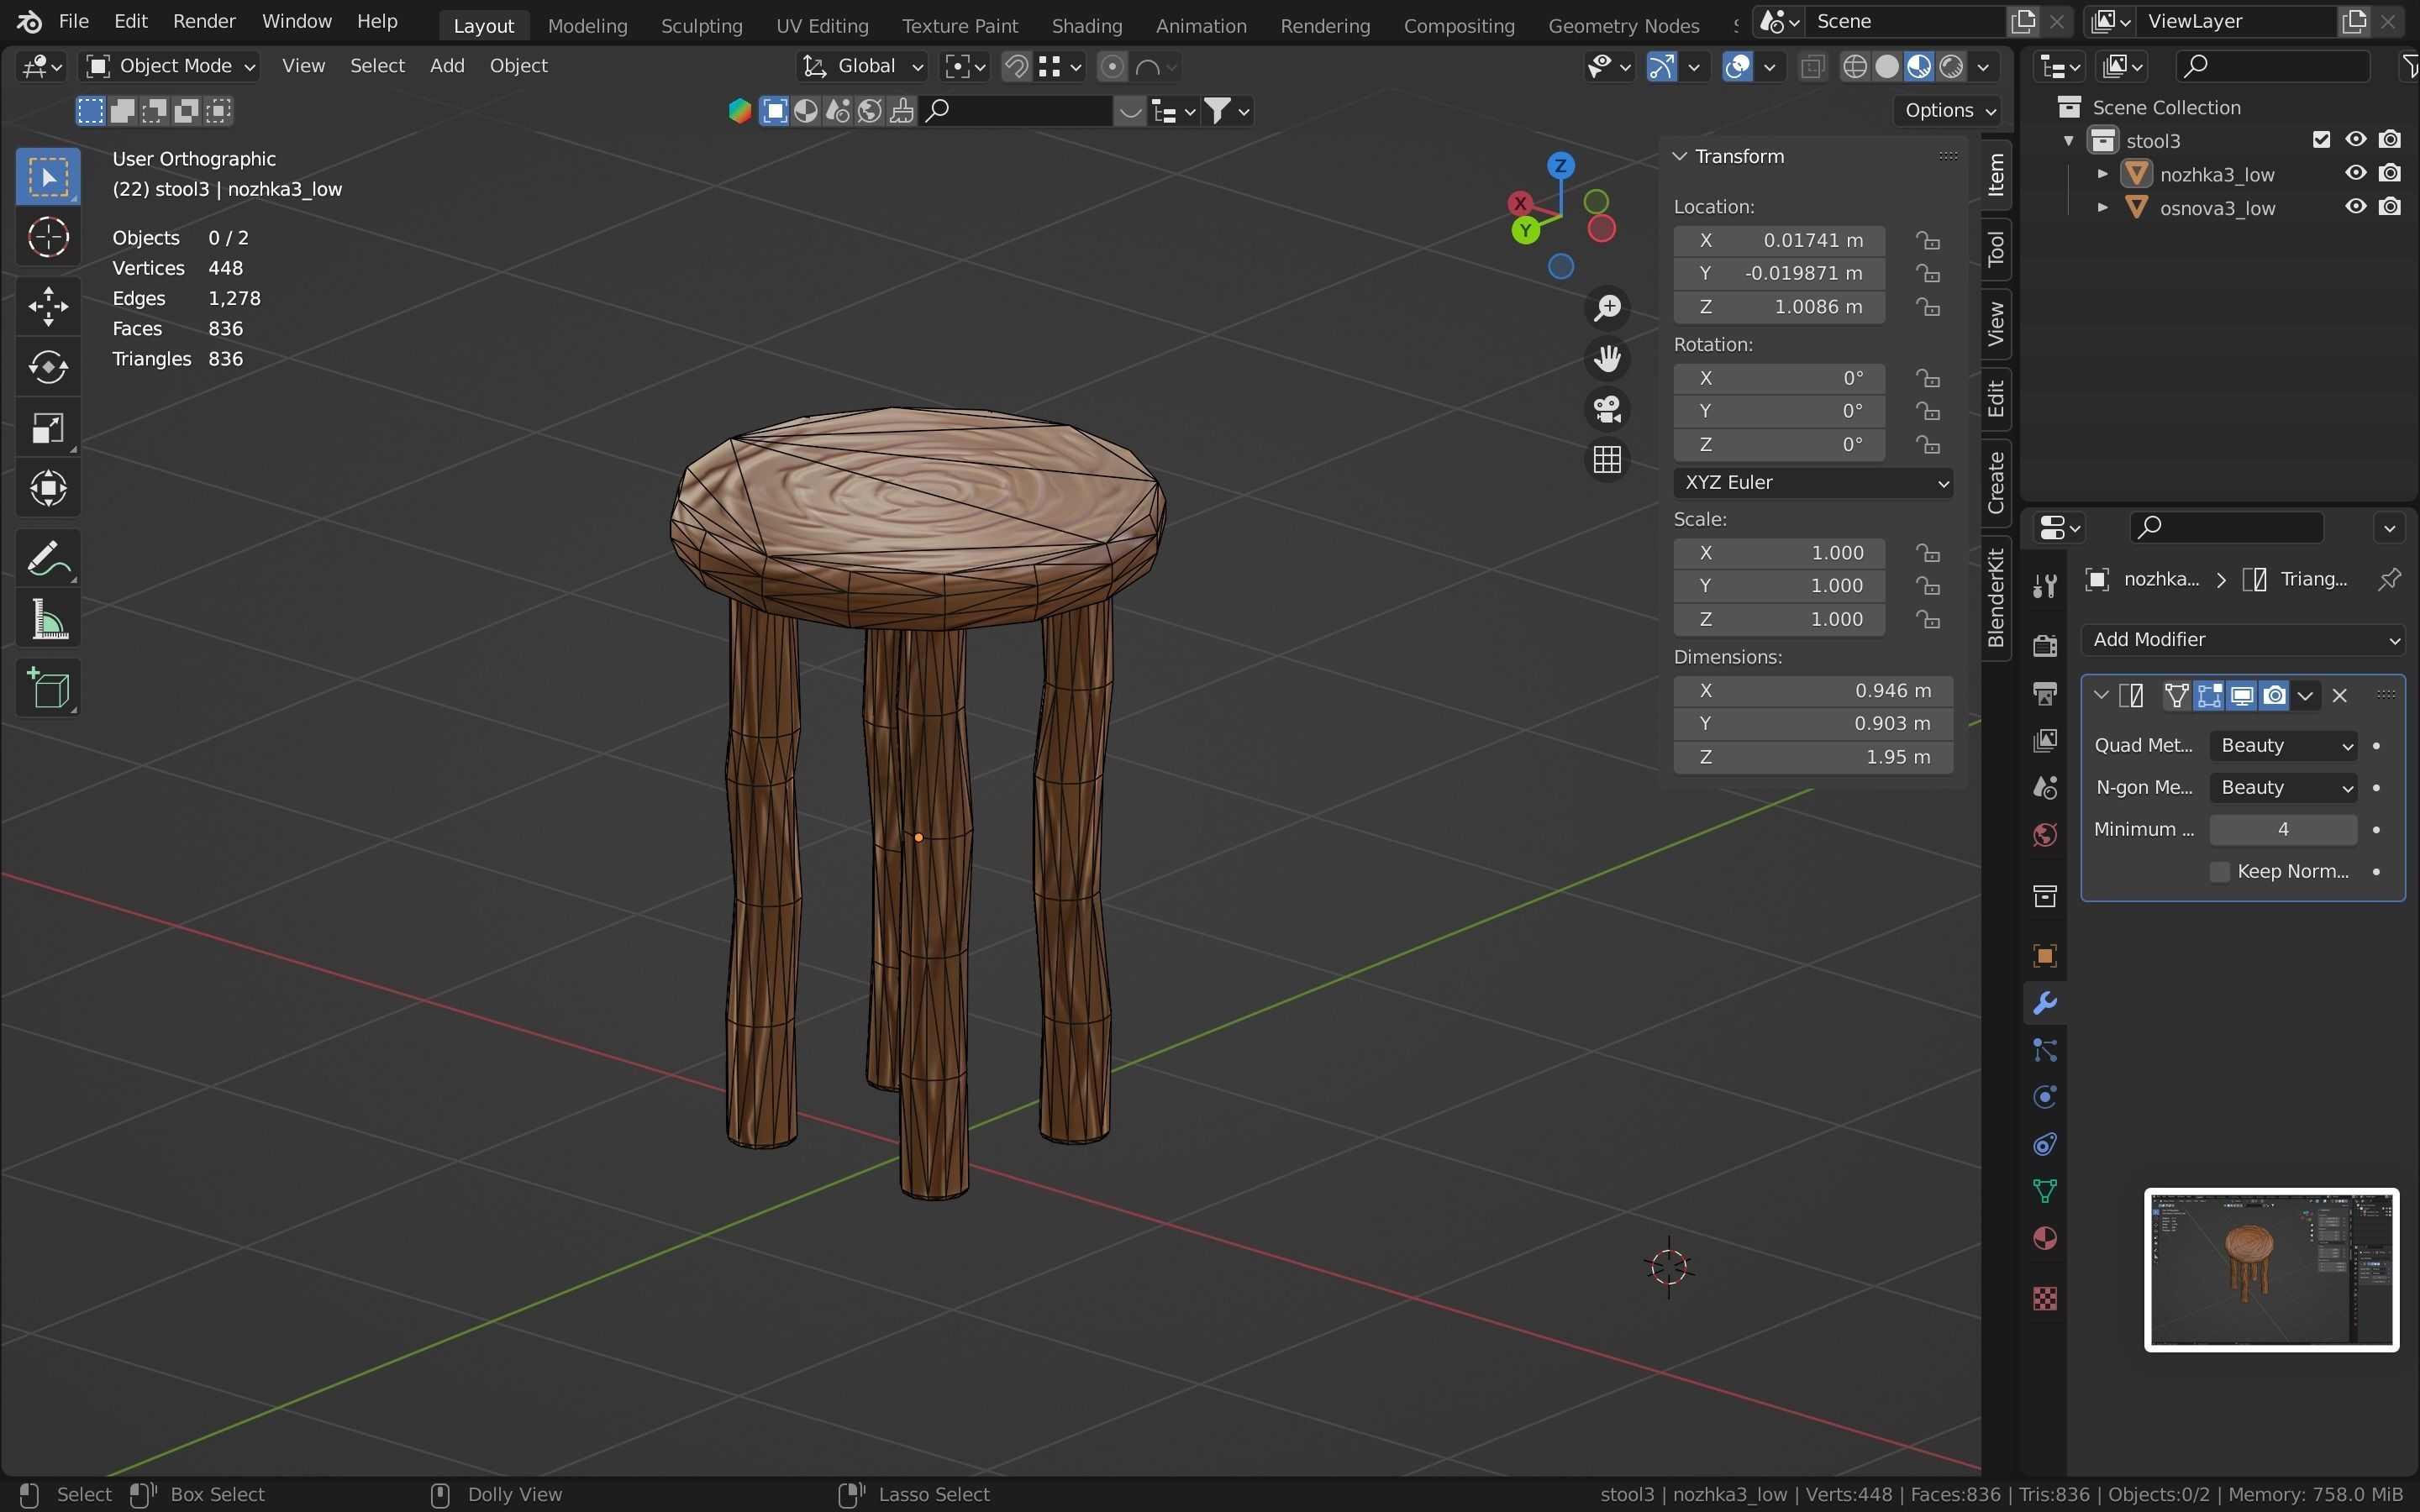Select the Measure tool
Image resolution: width=2420 pixels, height=1512 pixels.
pyautogui.click(x=48, y=619)
